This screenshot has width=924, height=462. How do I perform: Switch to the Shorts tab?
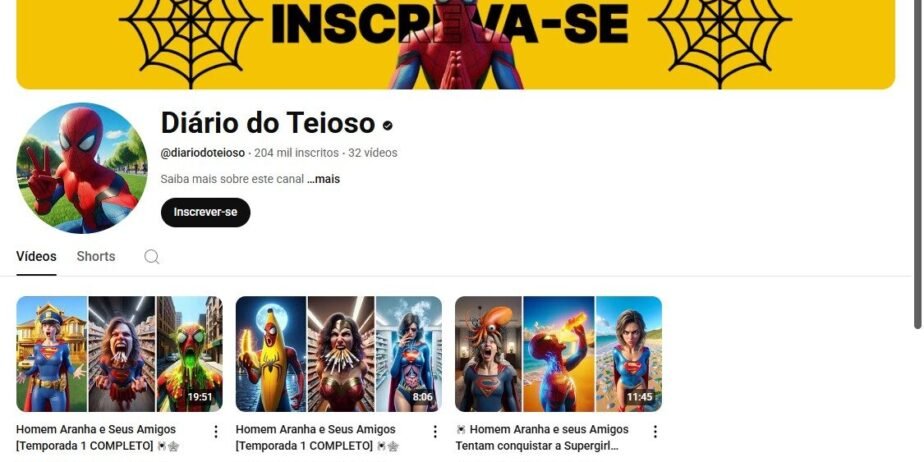[96, 256]
